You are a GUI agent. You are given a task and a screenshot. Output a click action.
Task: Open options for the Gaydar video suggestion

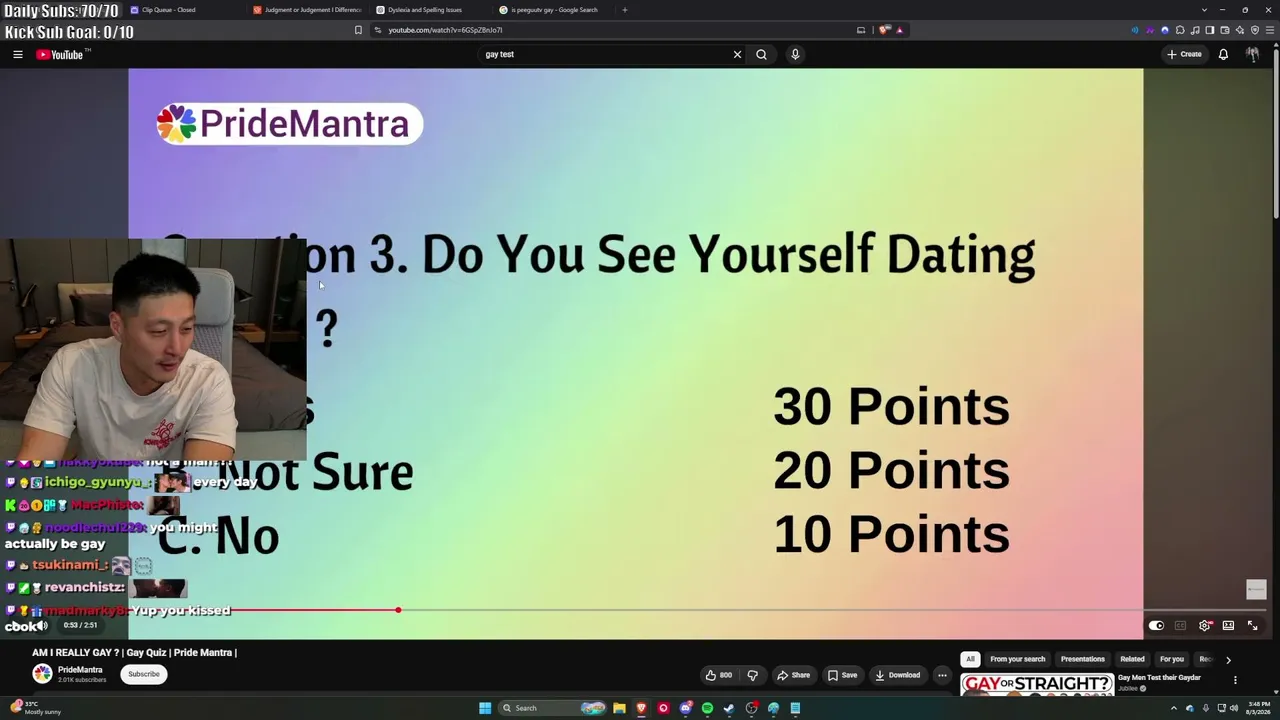1235,680
